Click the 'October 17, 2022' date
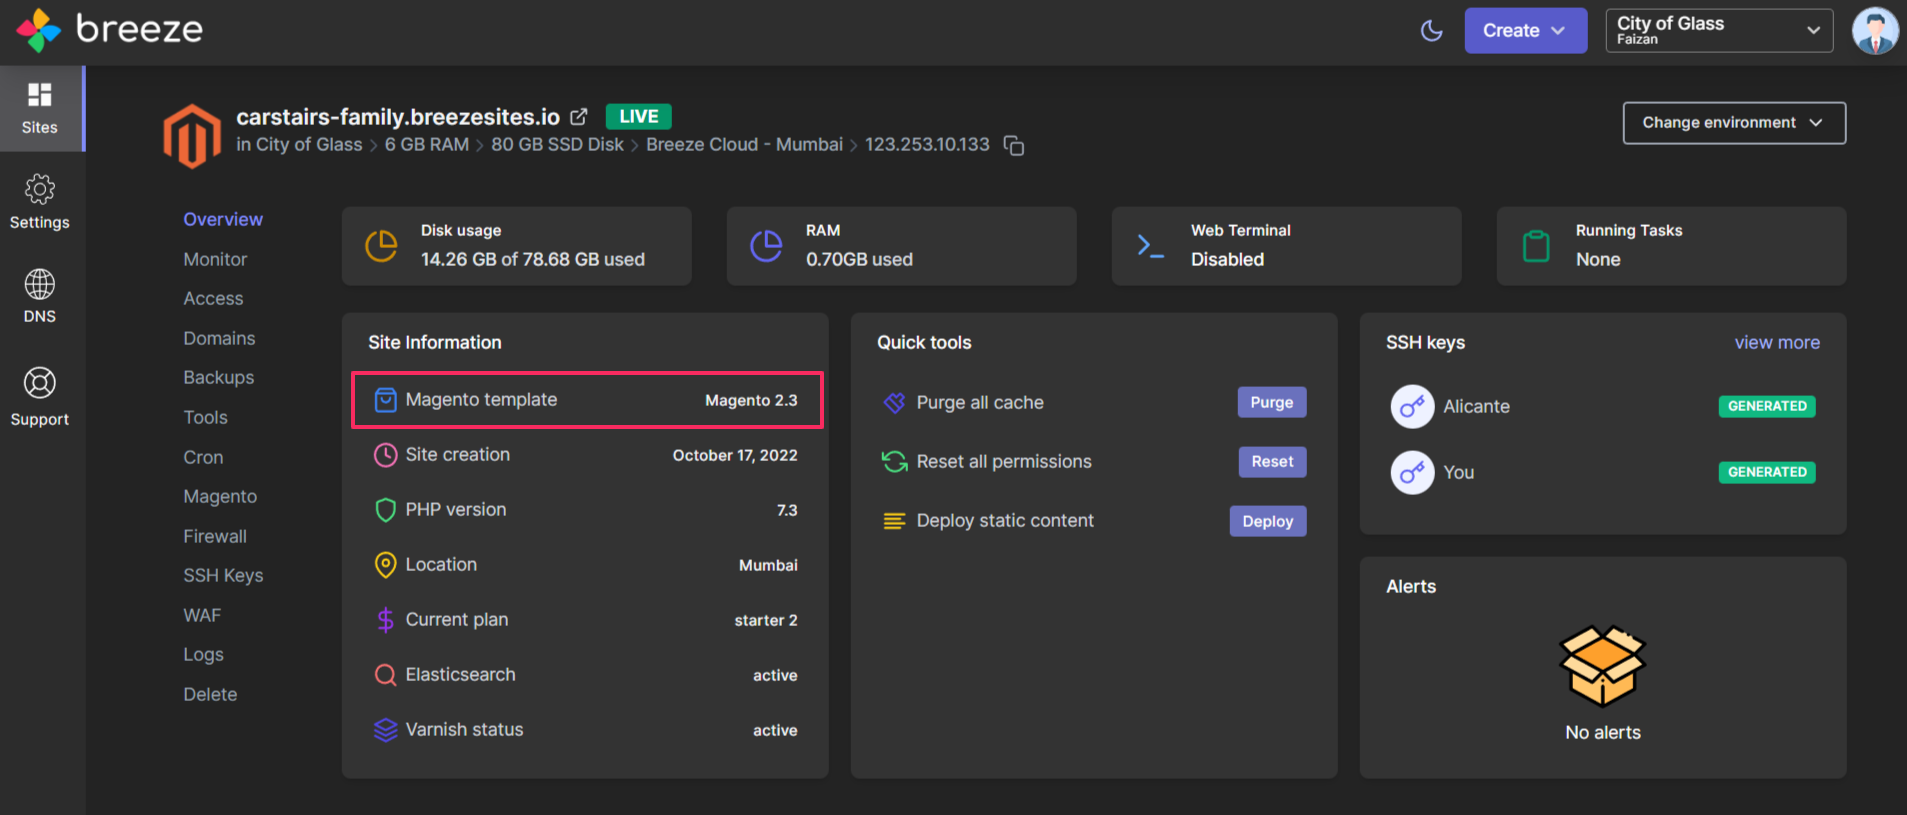Viewport: 1907px width, 815px height. point(735,455)
